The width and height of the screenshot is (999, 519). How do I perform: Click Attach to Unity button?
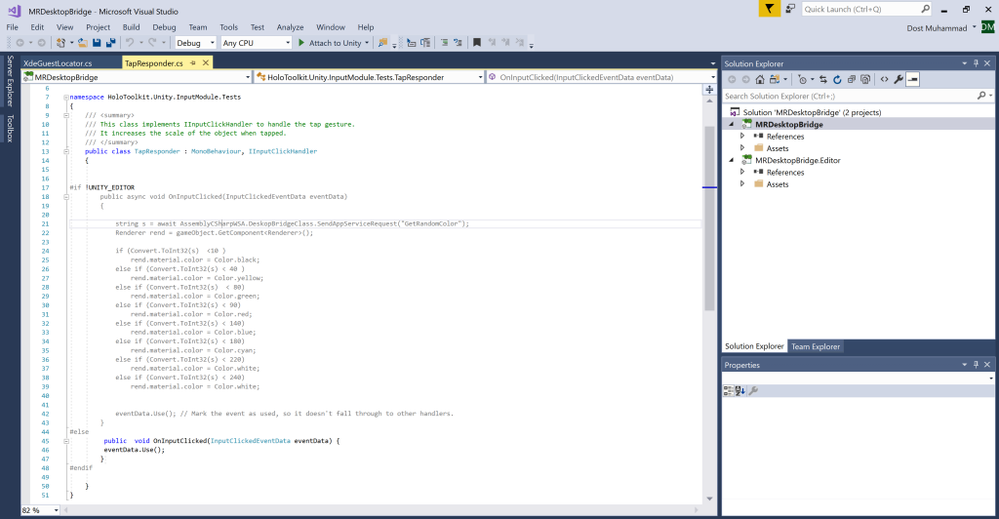tap(334, 43)
